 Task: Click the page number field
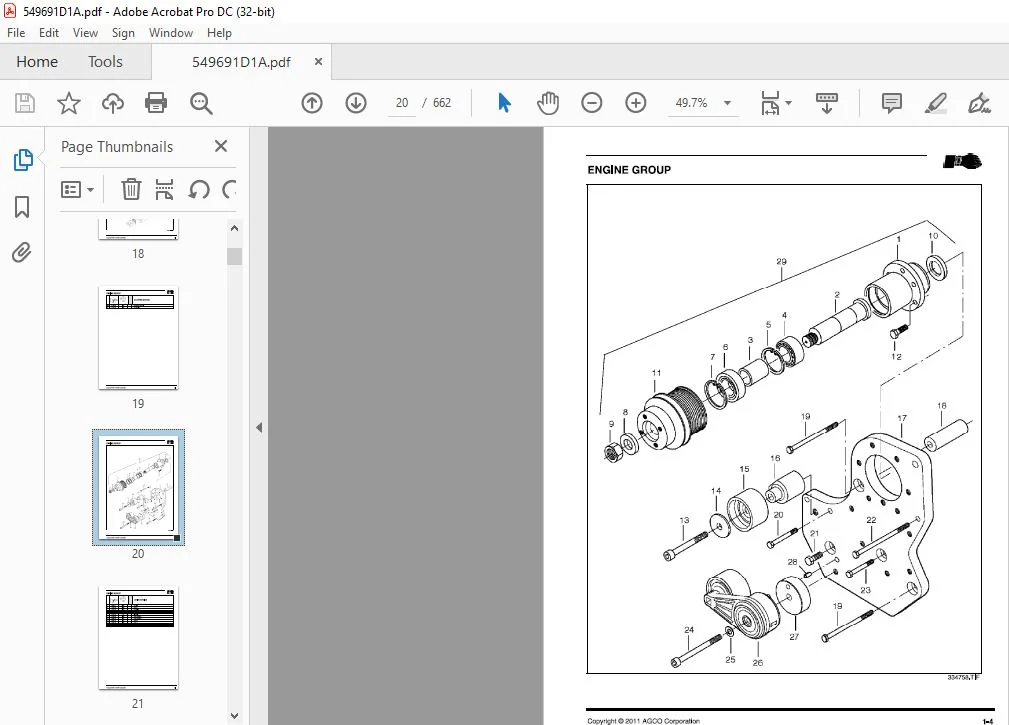pyautogui.click(x=402, y=103)
